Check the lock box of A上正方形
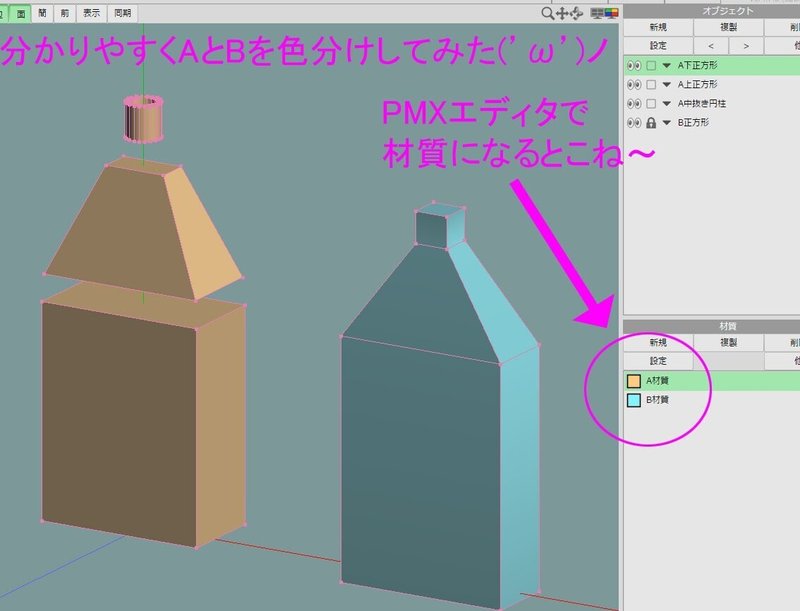This screenshot has height=611, width=800. [x=651, y=85]
